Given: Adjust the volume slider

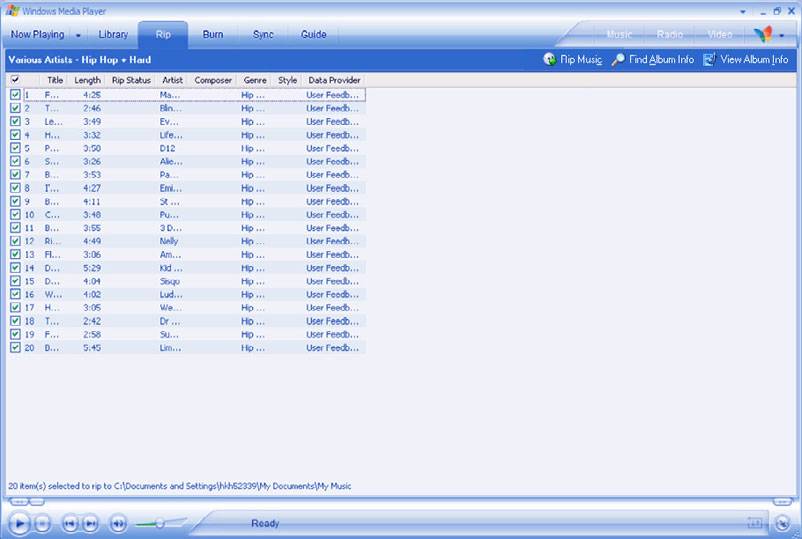Looking at the screenshot, I should [160, 523].
